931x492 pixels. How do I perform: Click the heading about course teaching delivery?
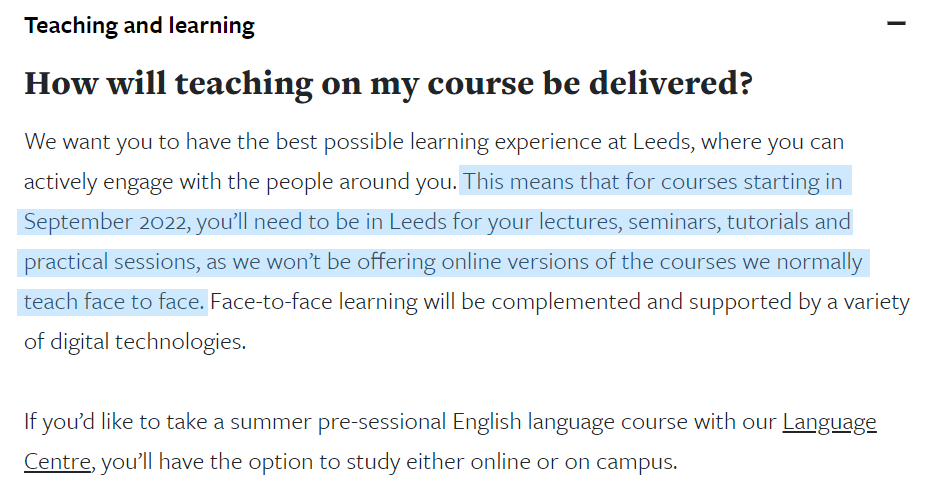pyautogui.click(x=388, y=84)
